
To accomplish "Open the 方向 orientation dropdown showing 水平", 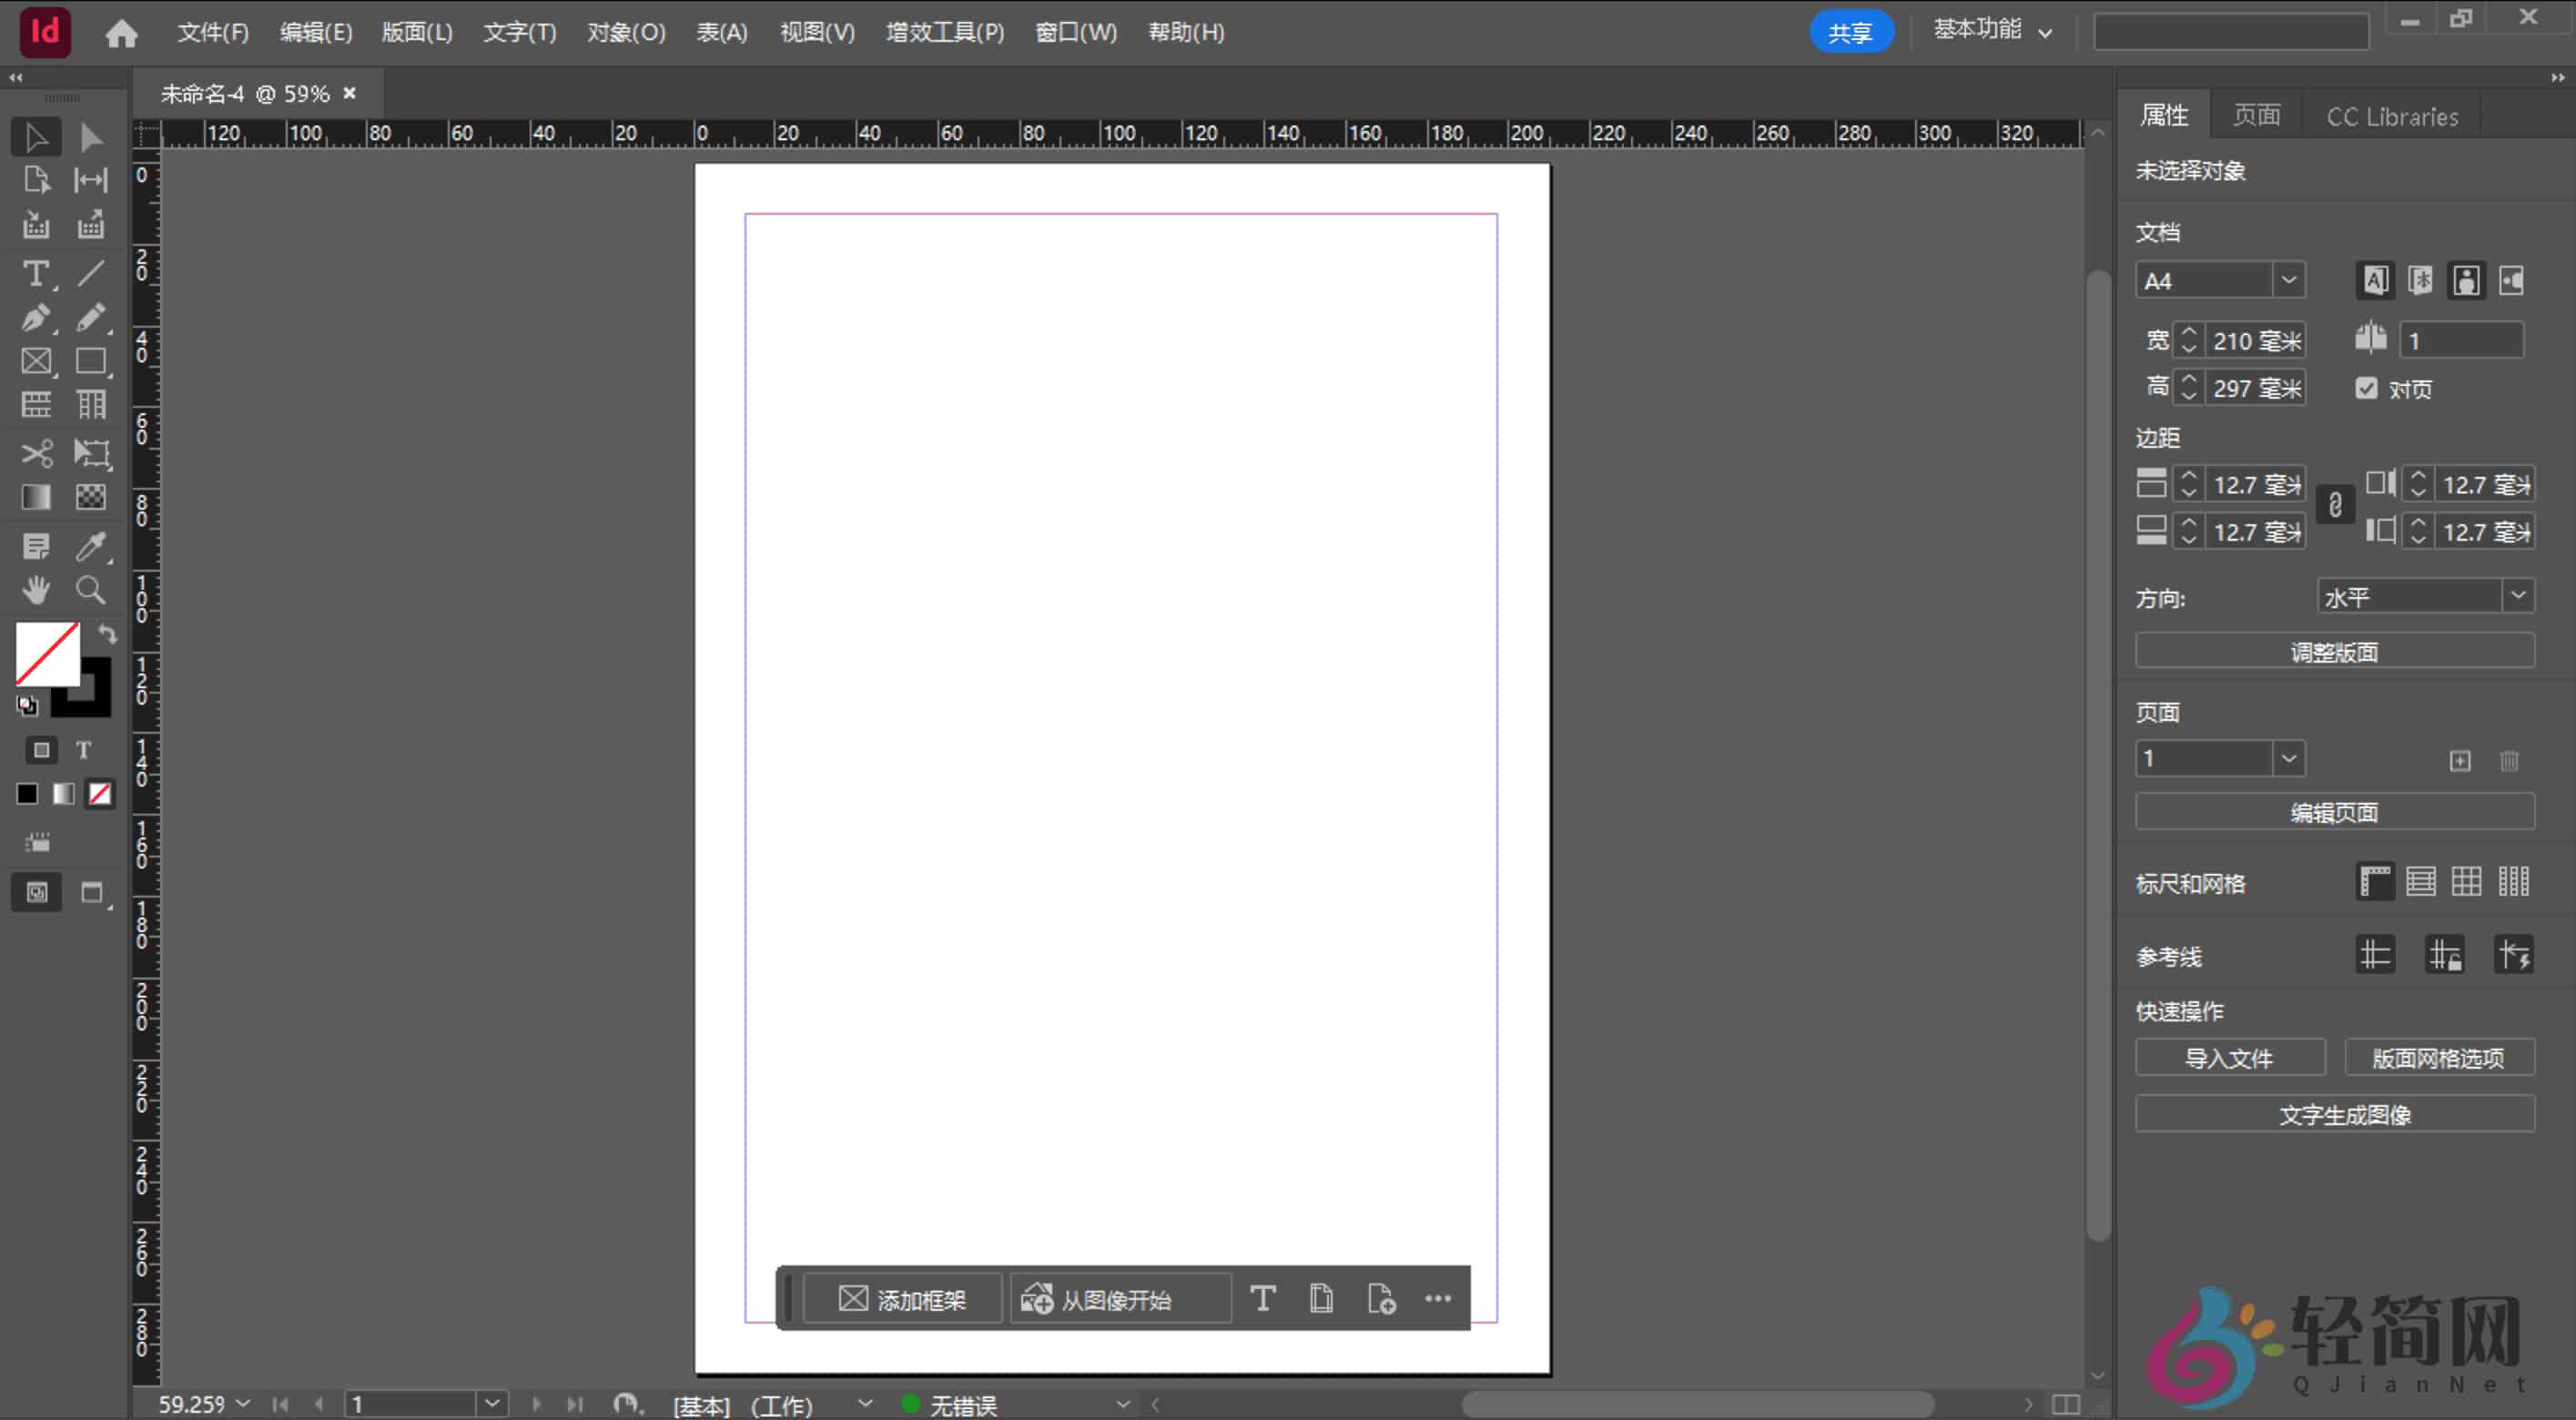I will tap(2518, 596).
